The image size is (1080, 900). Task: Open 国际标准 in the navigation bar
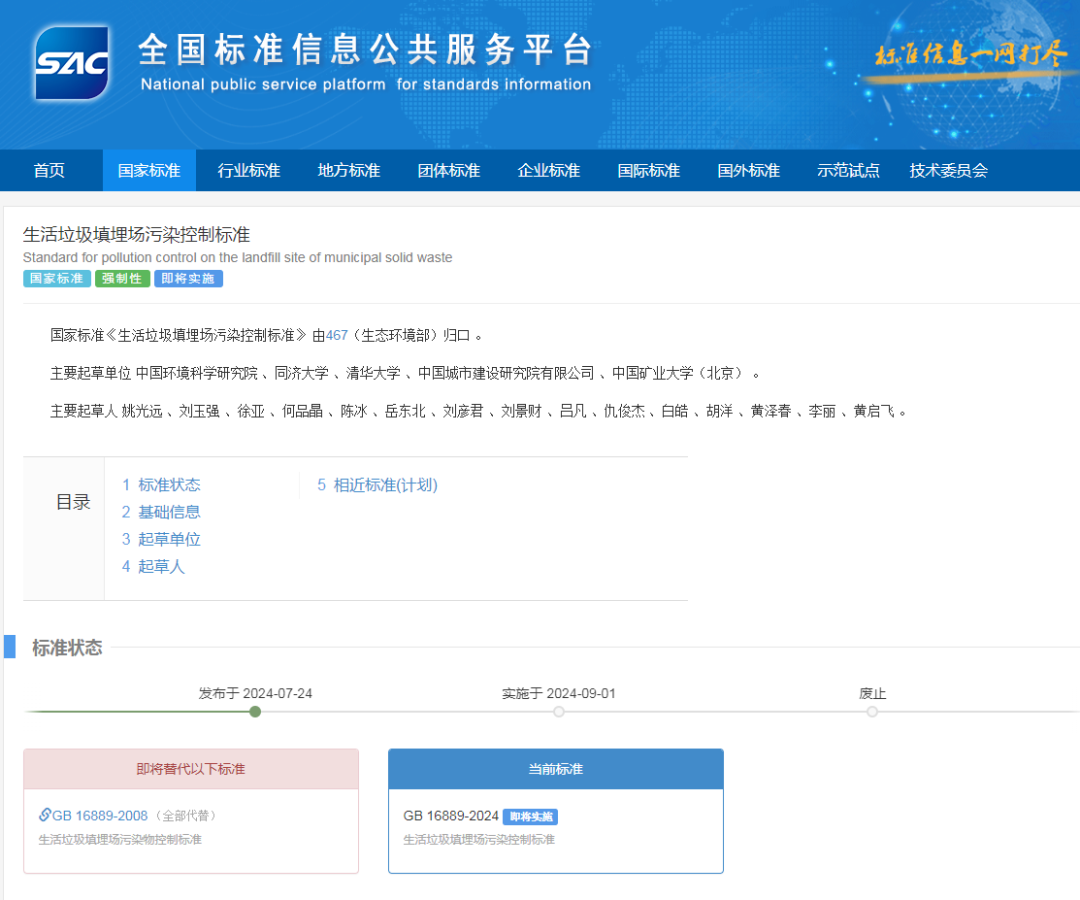pos(649,170)
